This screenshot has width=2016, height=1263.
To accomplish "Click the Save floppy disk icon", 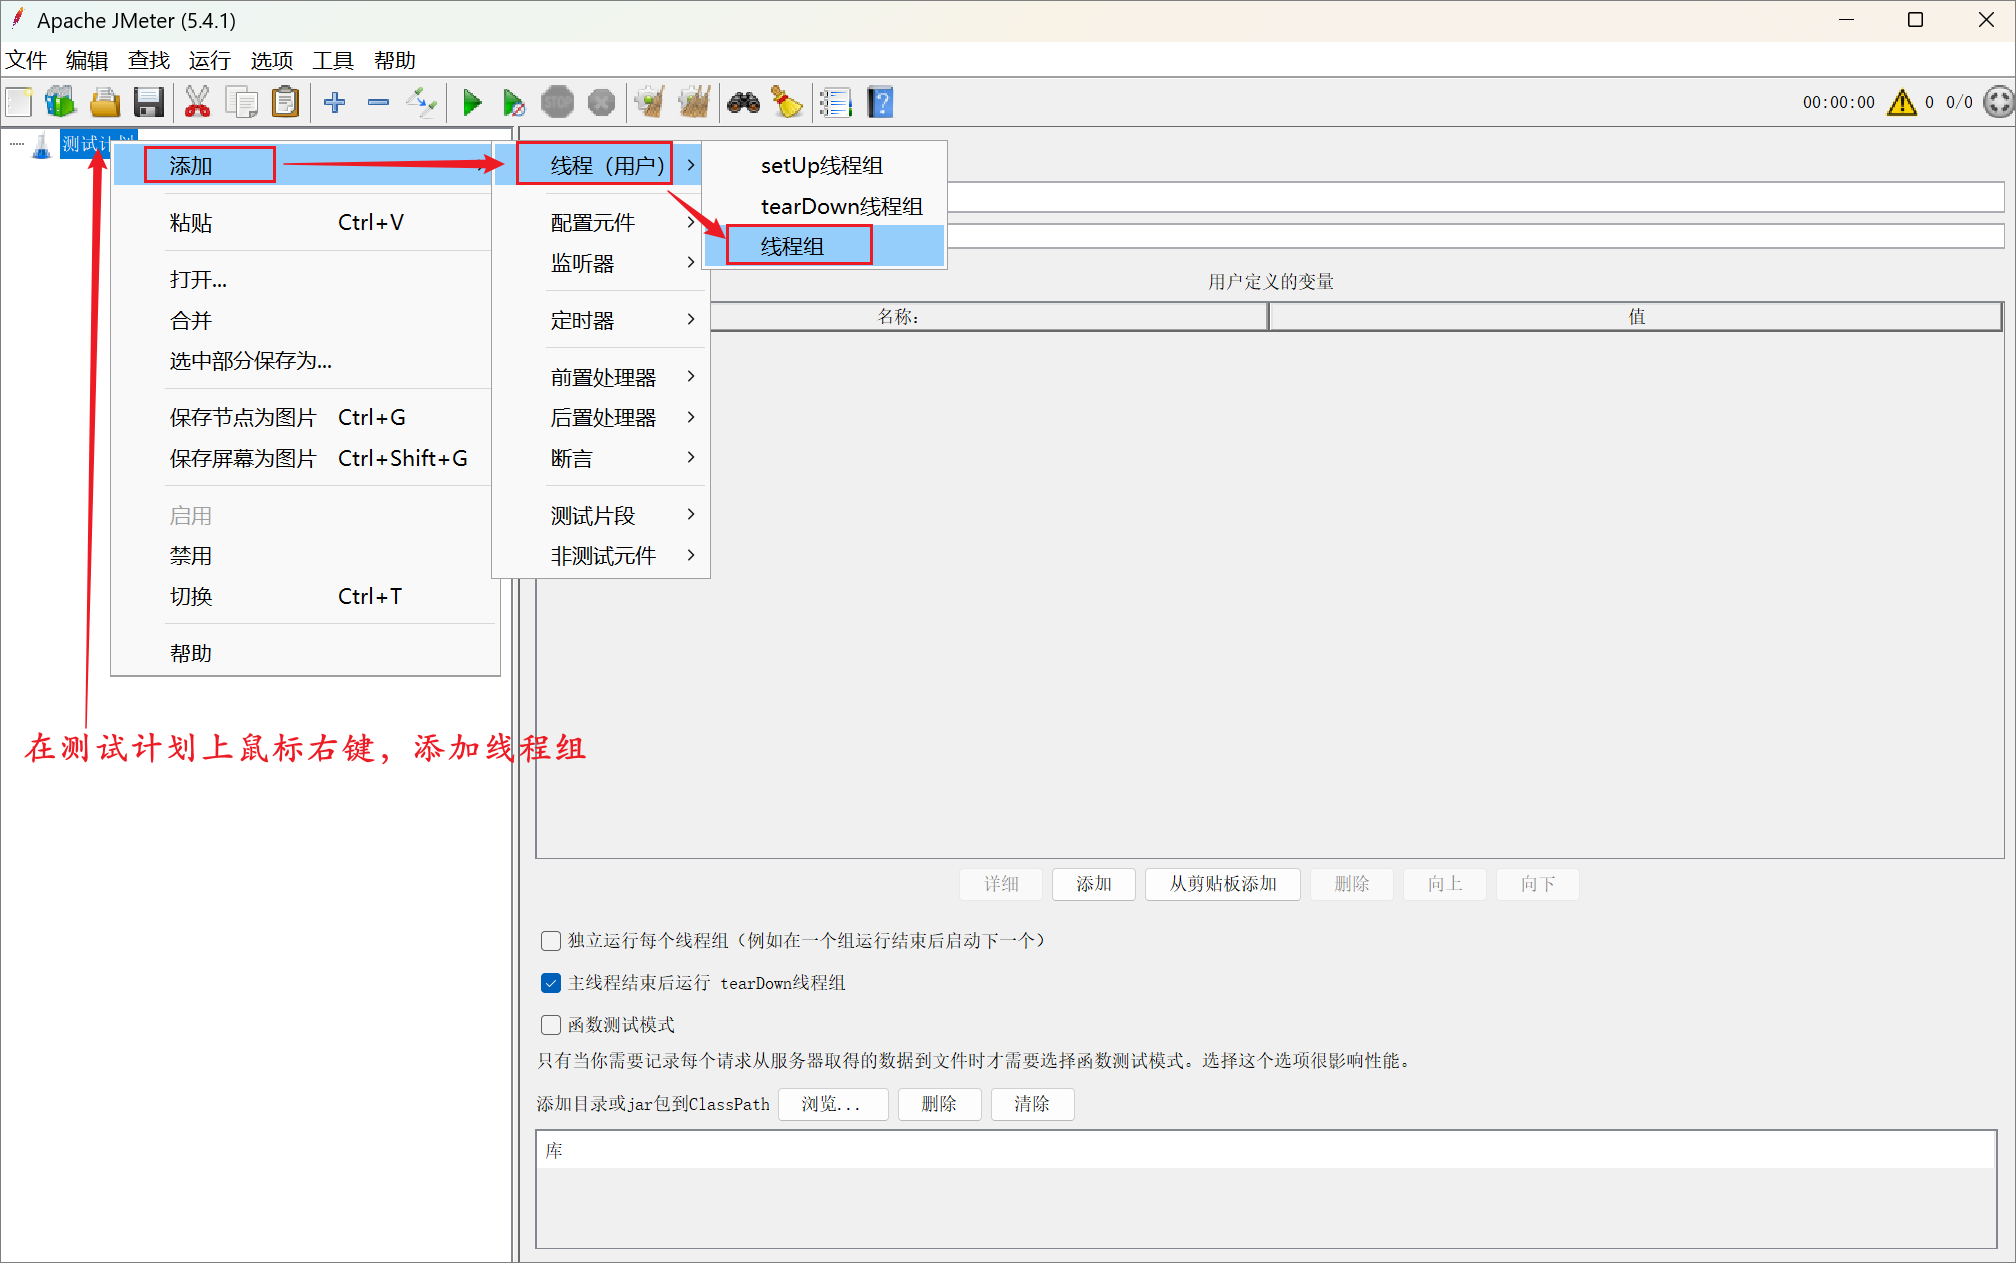I will click(x=149, y=102).
